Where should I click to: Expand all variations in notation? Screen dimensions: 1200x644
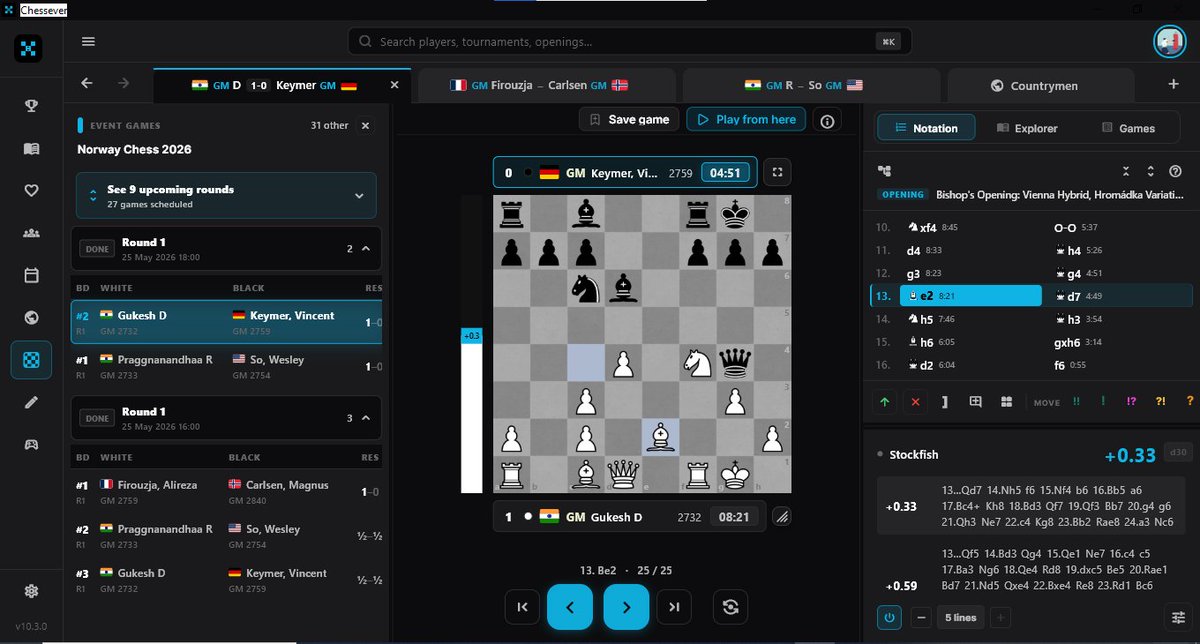click(x=1151, y=172)
